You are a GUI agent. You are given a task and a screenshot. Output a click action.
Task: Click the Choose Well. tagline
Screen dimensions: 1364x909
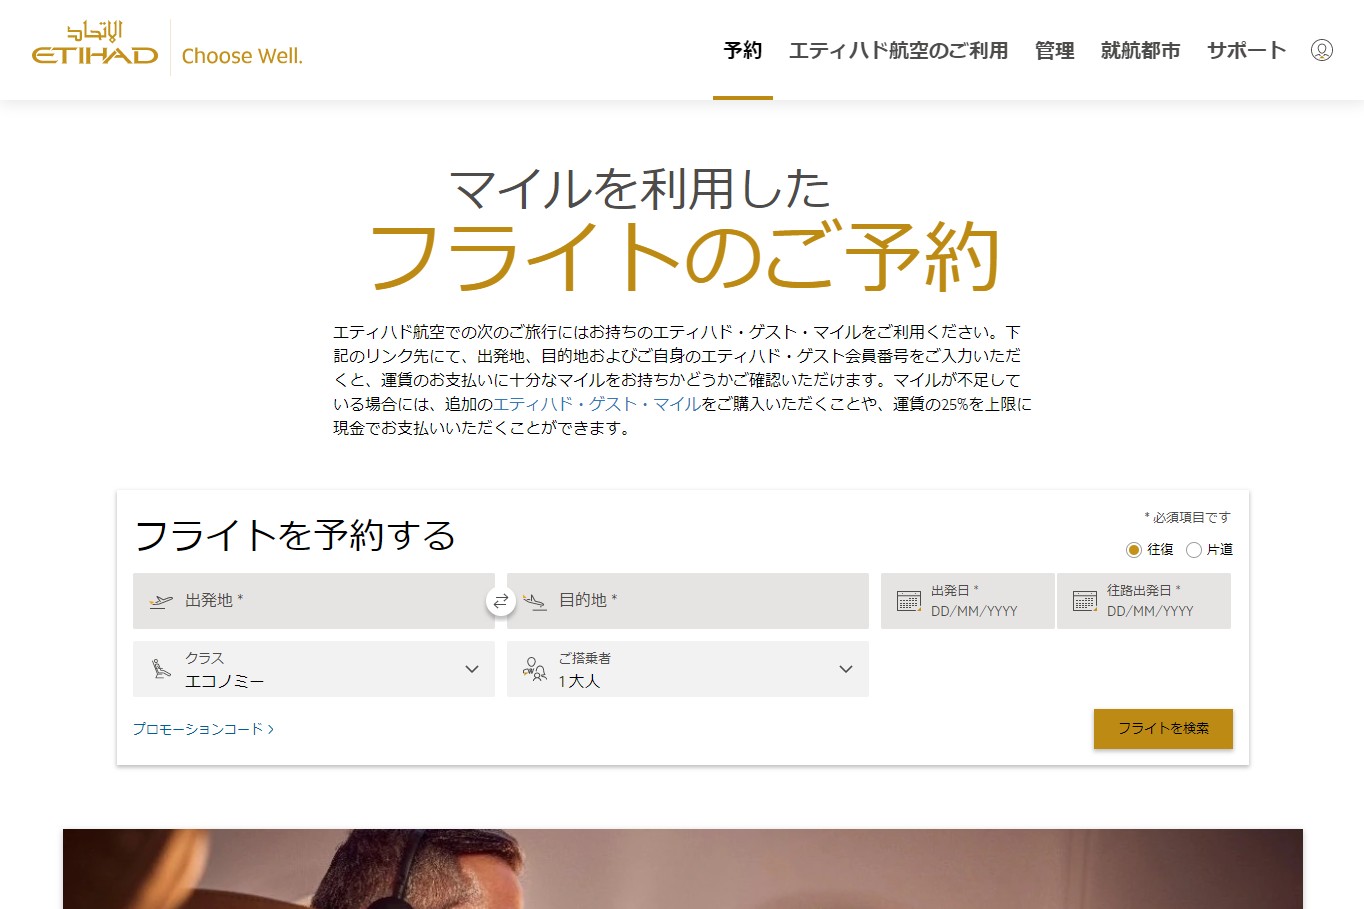click(x=242, y=56)
